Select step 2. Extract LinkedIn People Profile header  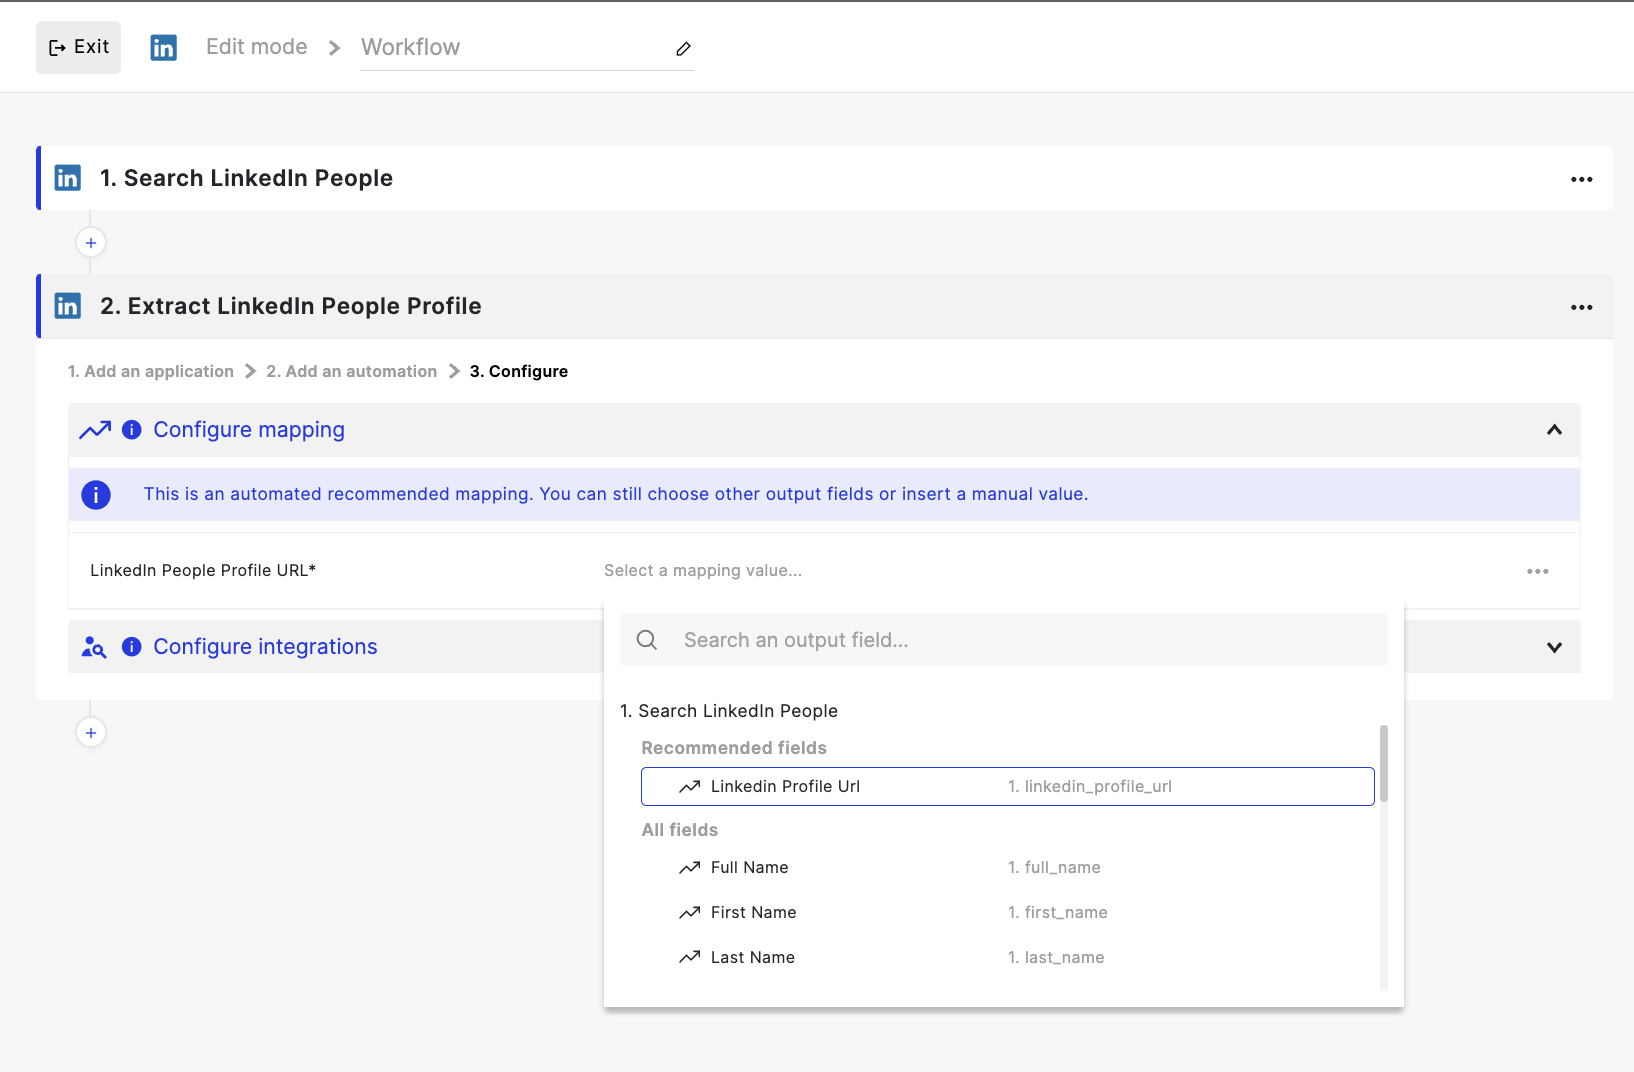(826, 306)
